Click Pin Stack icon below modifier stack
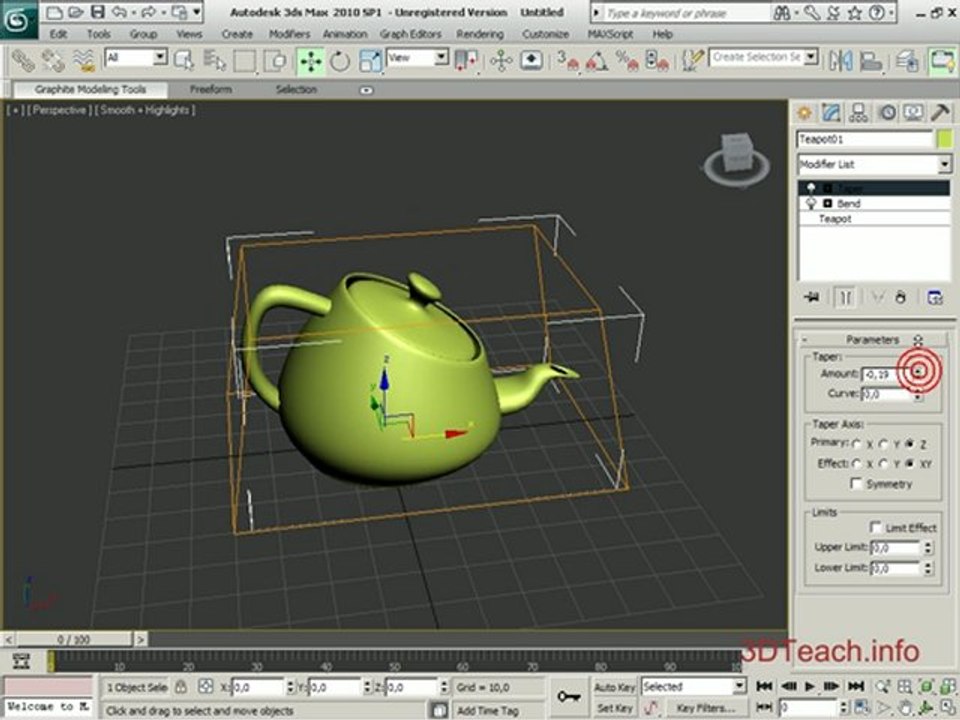 [x=812, y=298]
